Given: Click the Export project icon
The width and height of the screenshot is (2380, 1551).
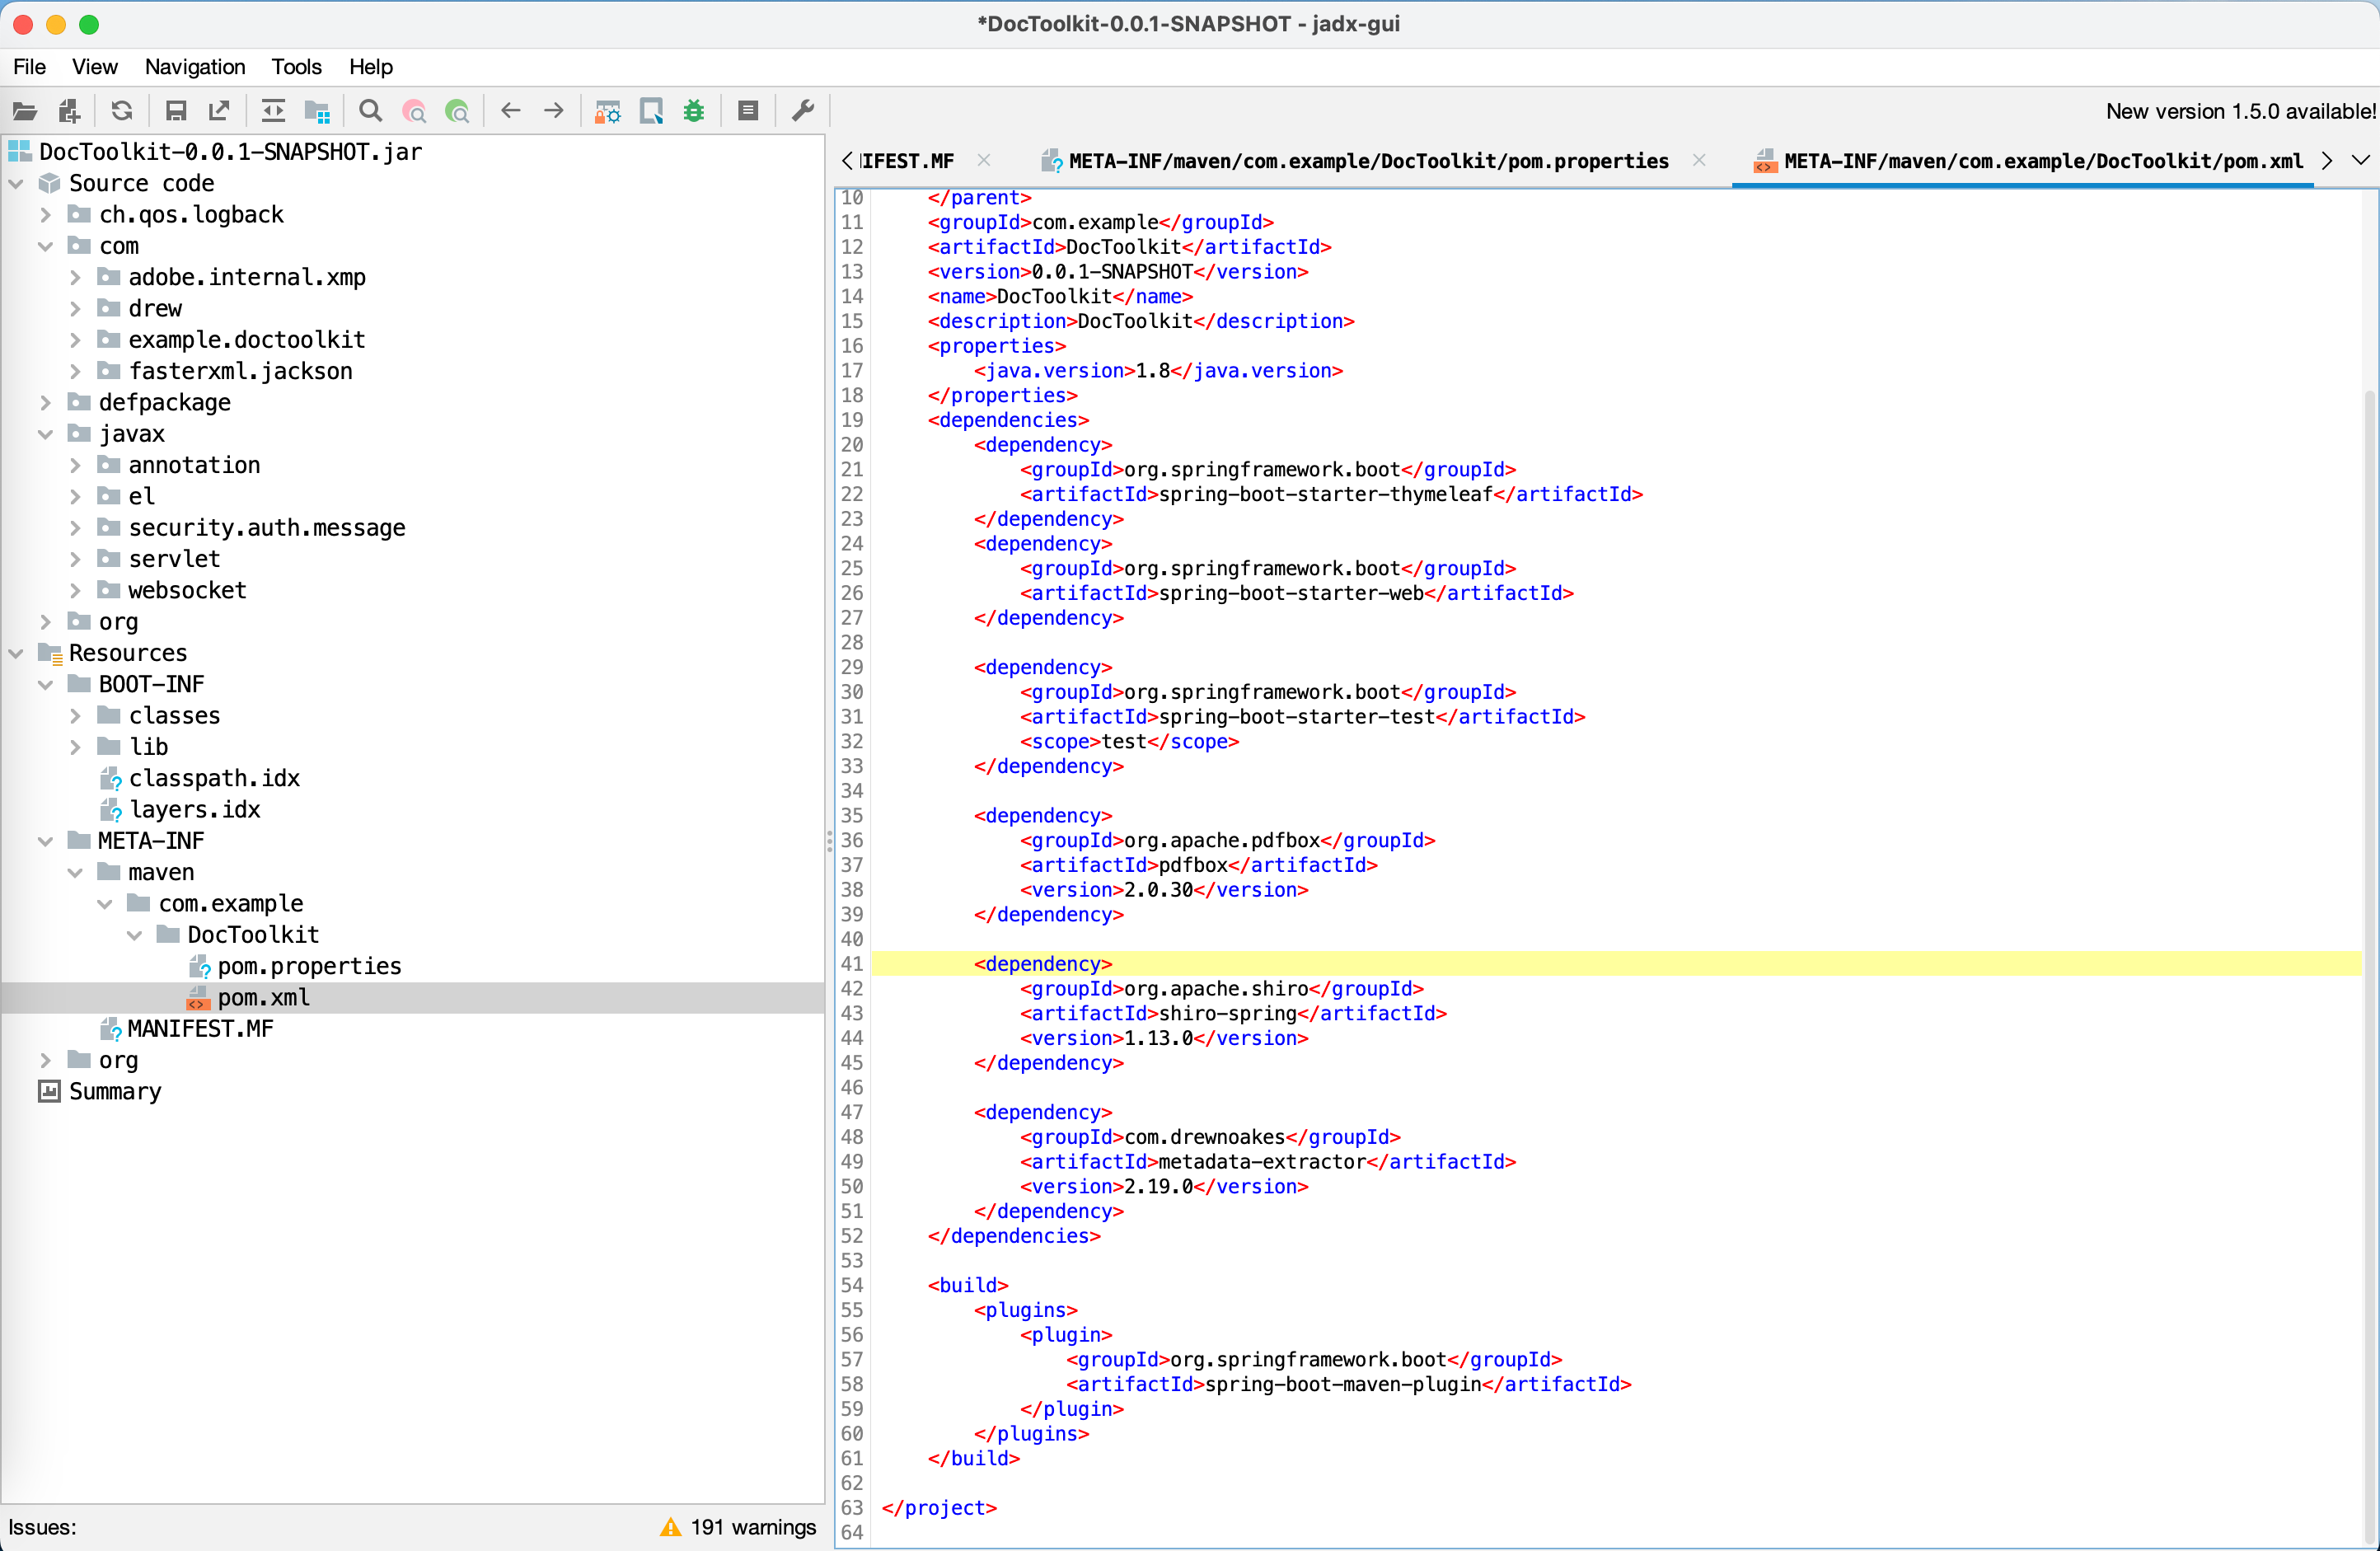Looking at the screenshot, I should pos(219,111).
